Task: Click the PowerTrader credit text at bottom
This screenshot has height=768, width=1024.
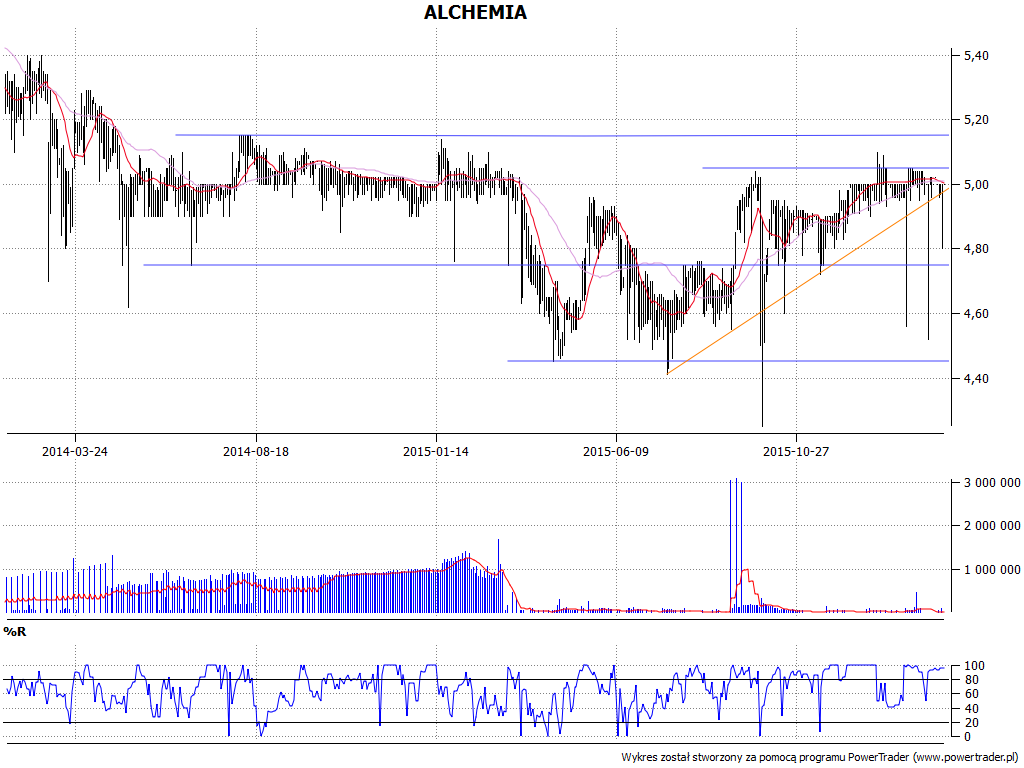Action: [820, 758]
